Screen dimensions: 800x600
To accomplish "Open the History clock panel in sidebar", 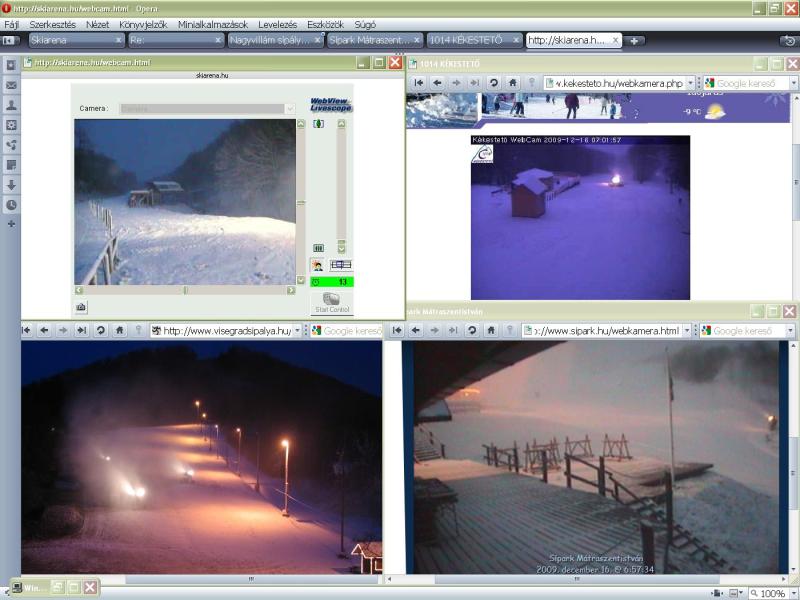I will 11,205.
